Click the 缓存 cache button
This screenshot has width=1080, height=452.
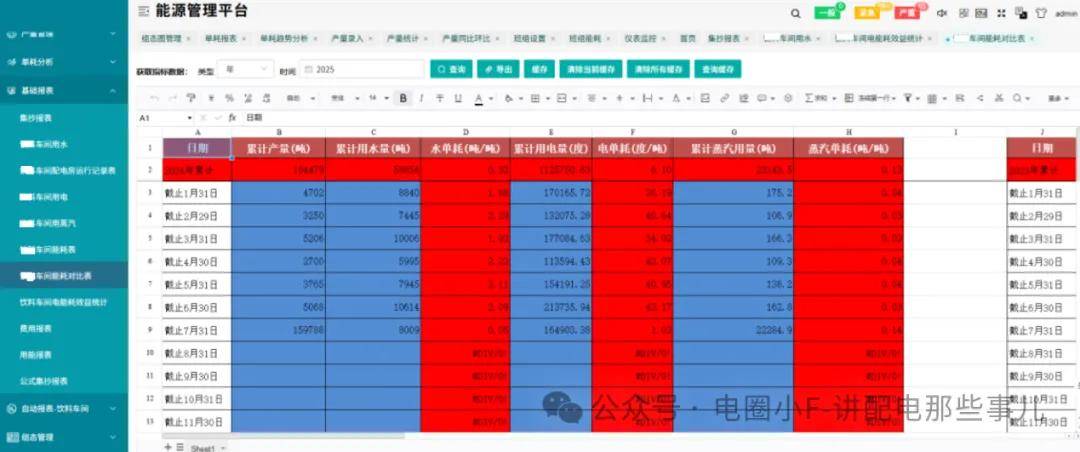point(540,69)
